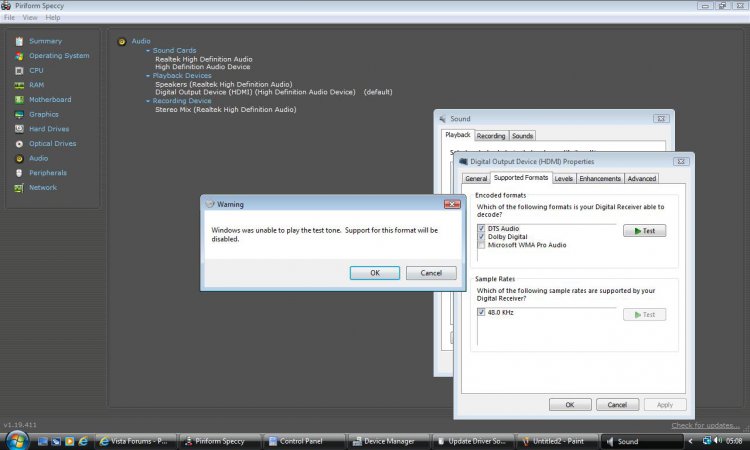Screen dimensions: 750x450
Task: Switch to Device Manager taskbar button
Action: point(388,441)
